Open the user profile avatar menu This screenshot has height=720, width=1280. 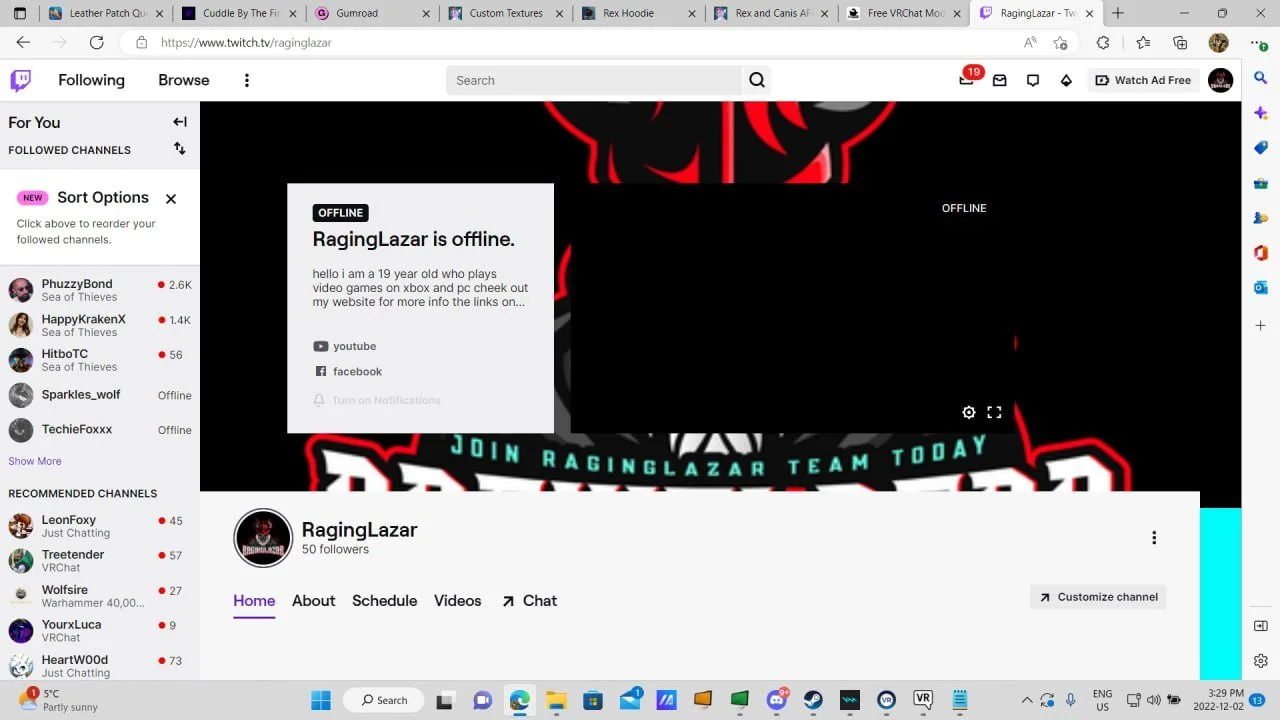pos(1220,80)
